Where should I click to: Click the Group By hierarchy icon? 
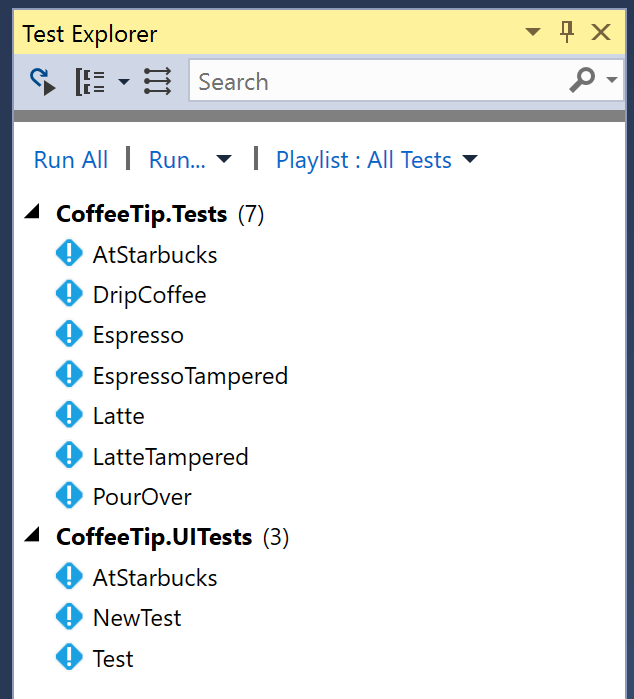90,82
